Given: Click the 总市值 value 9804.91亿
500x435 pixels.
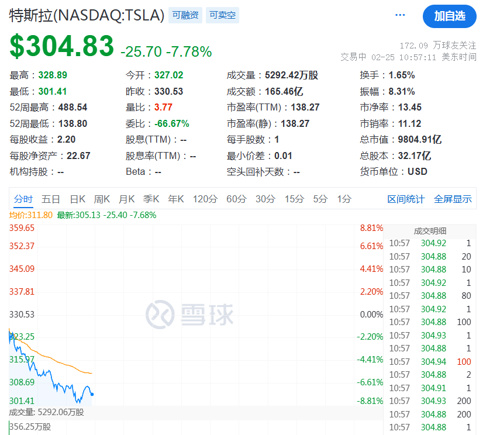Looking at the screenshot, I should (420, 139).
